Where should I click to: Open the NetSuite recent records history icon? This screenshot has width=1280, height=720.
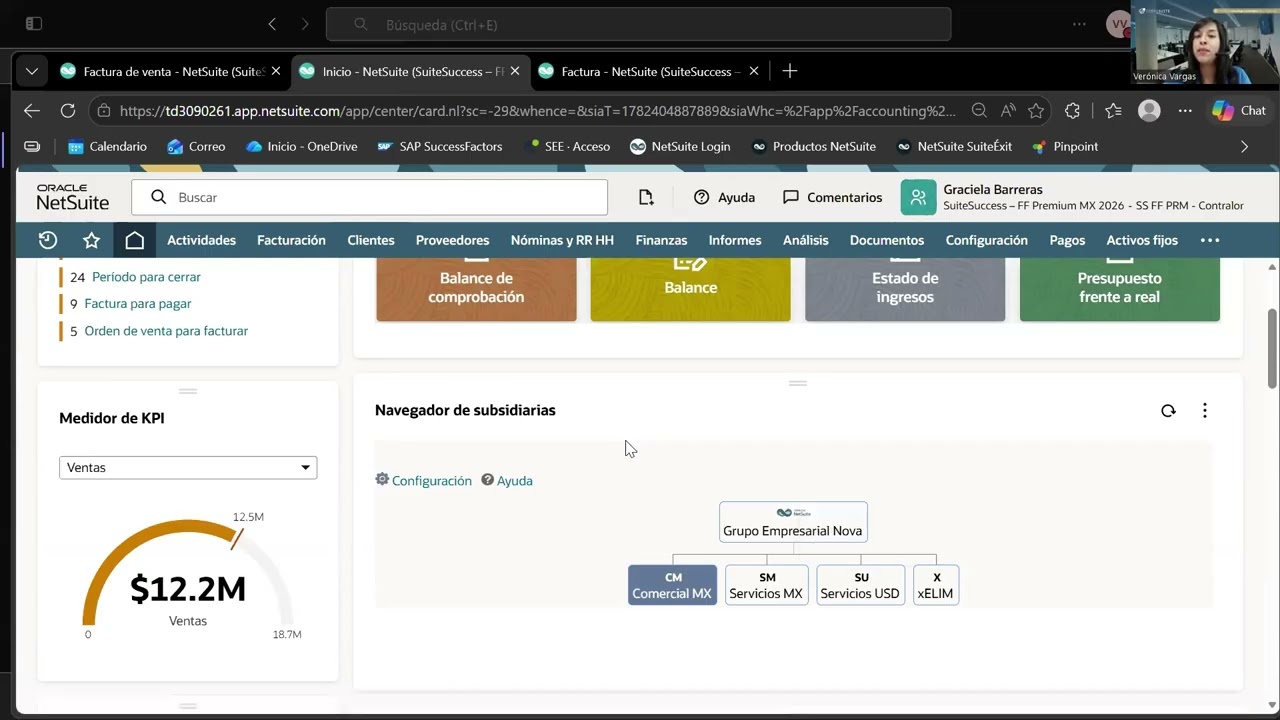point(48,240)
